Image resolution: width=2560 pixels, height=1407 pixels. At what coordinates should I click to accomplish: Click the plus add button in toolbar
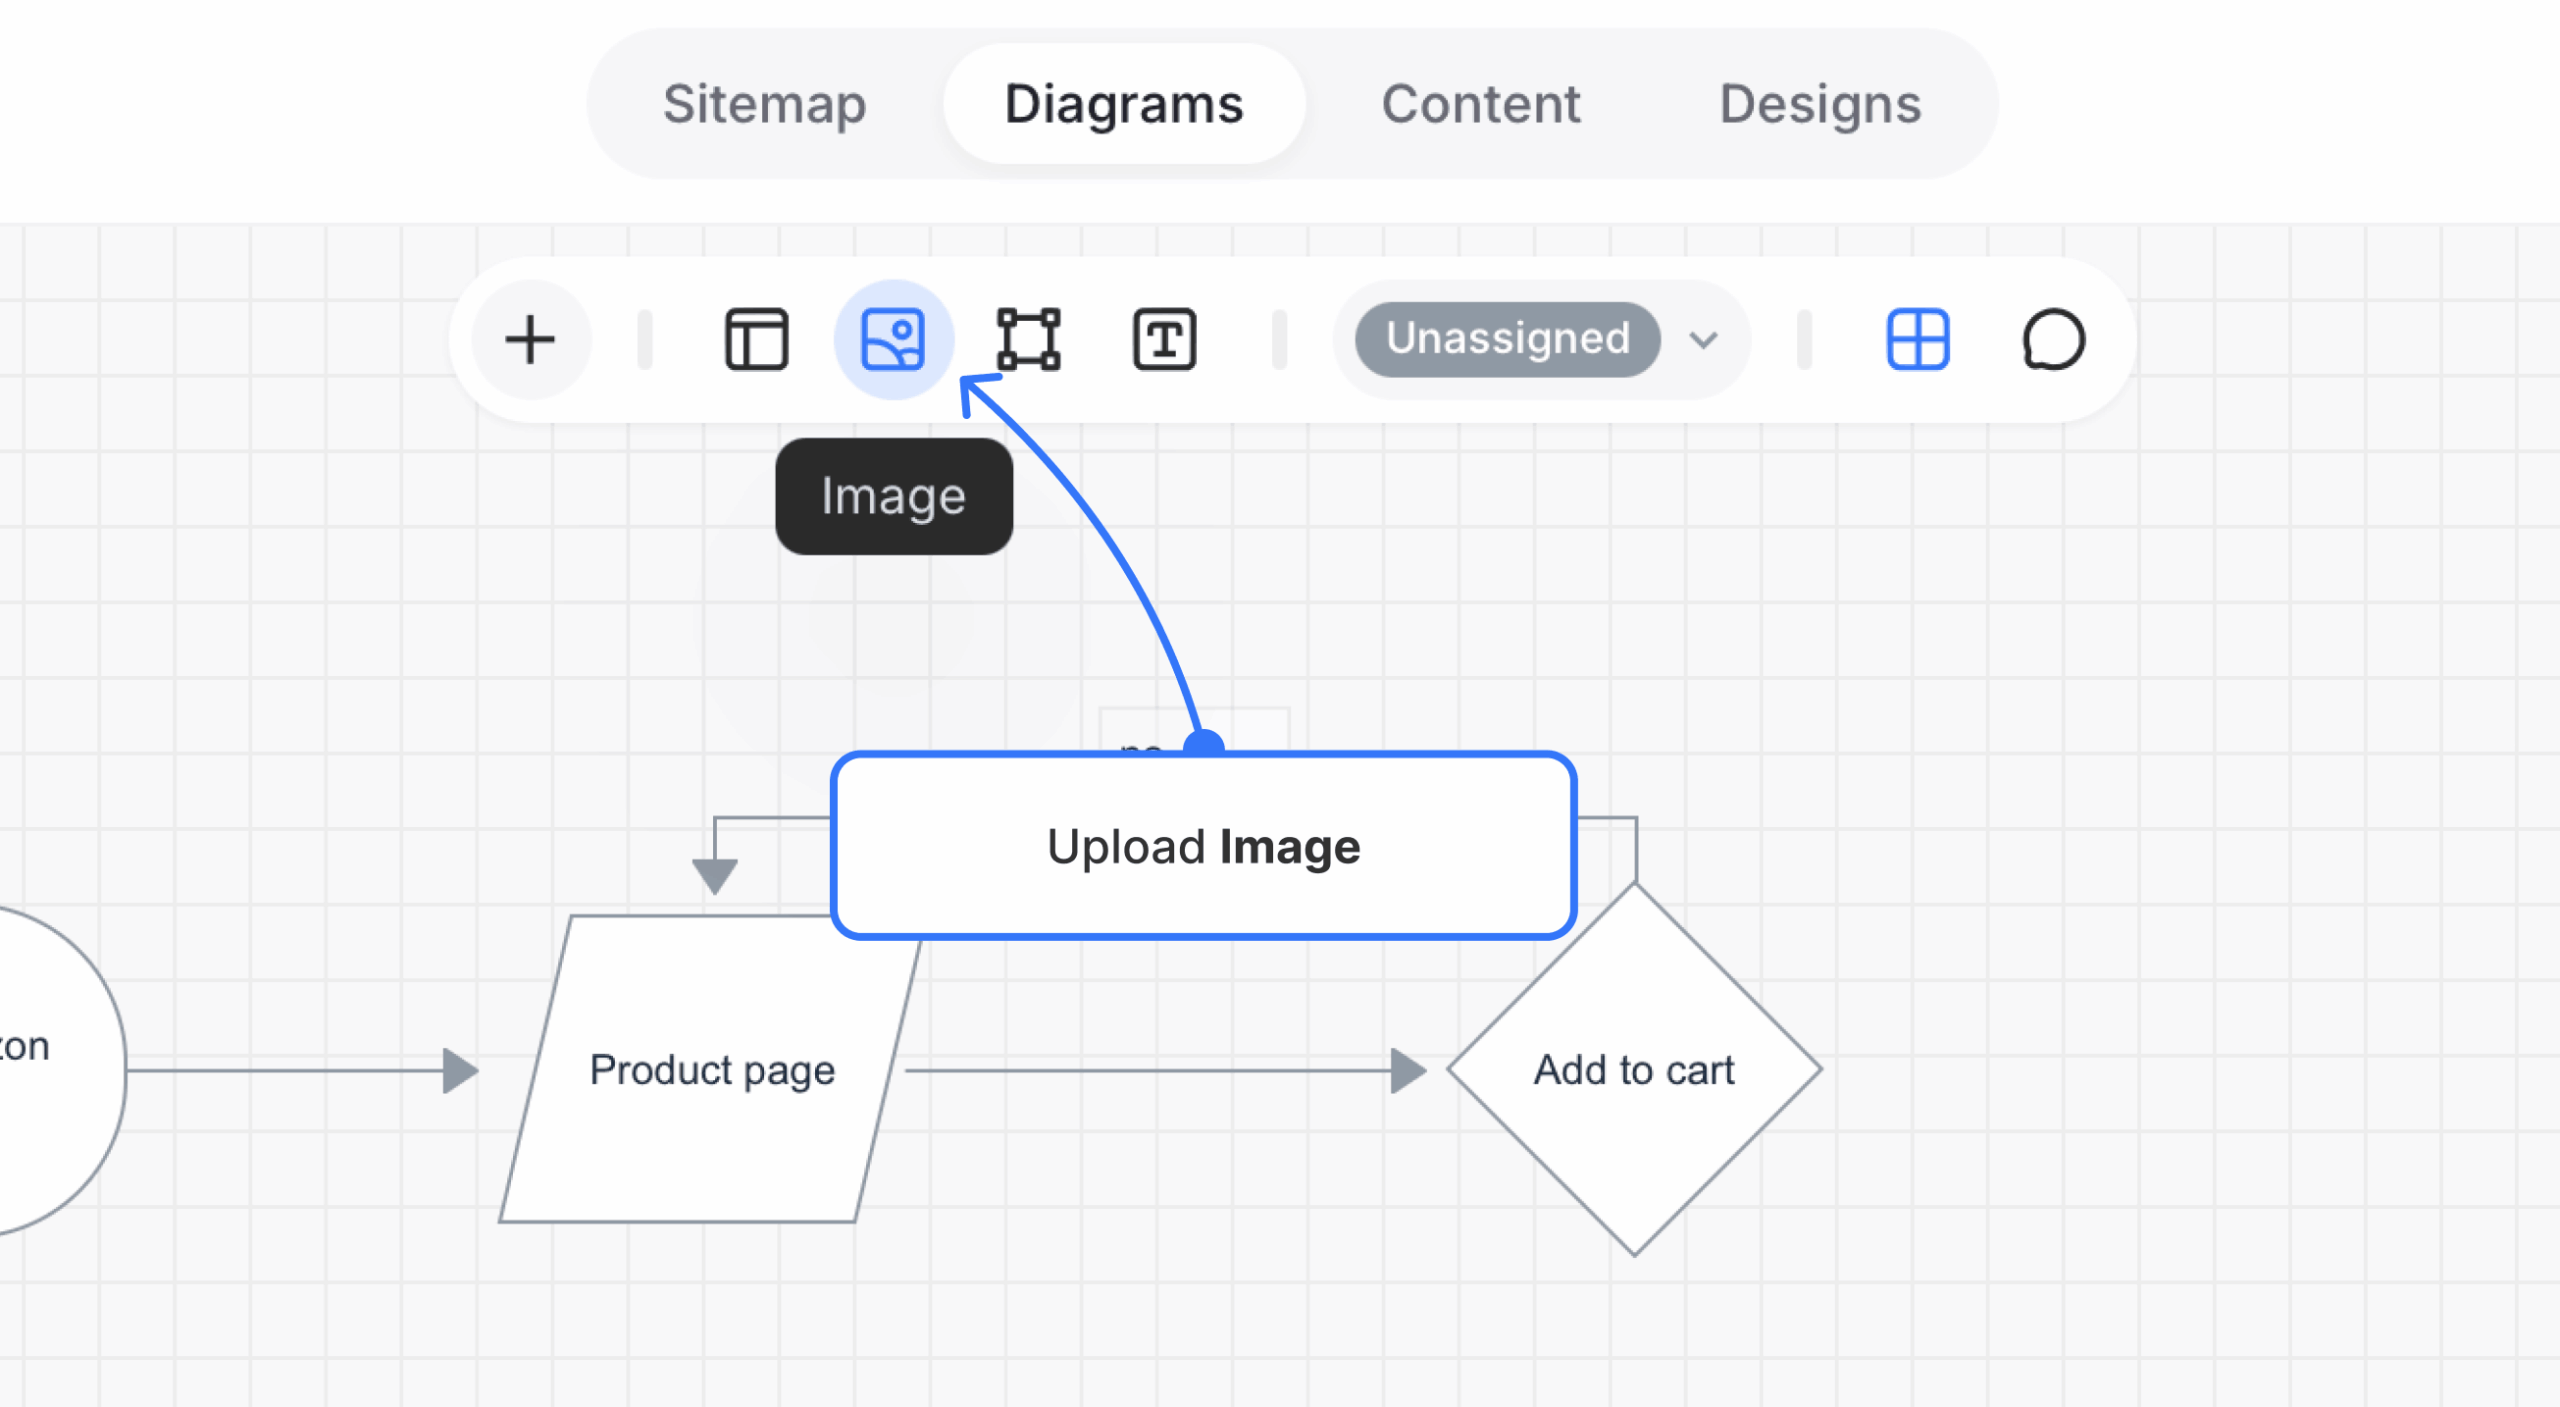[x=530, y=340]
